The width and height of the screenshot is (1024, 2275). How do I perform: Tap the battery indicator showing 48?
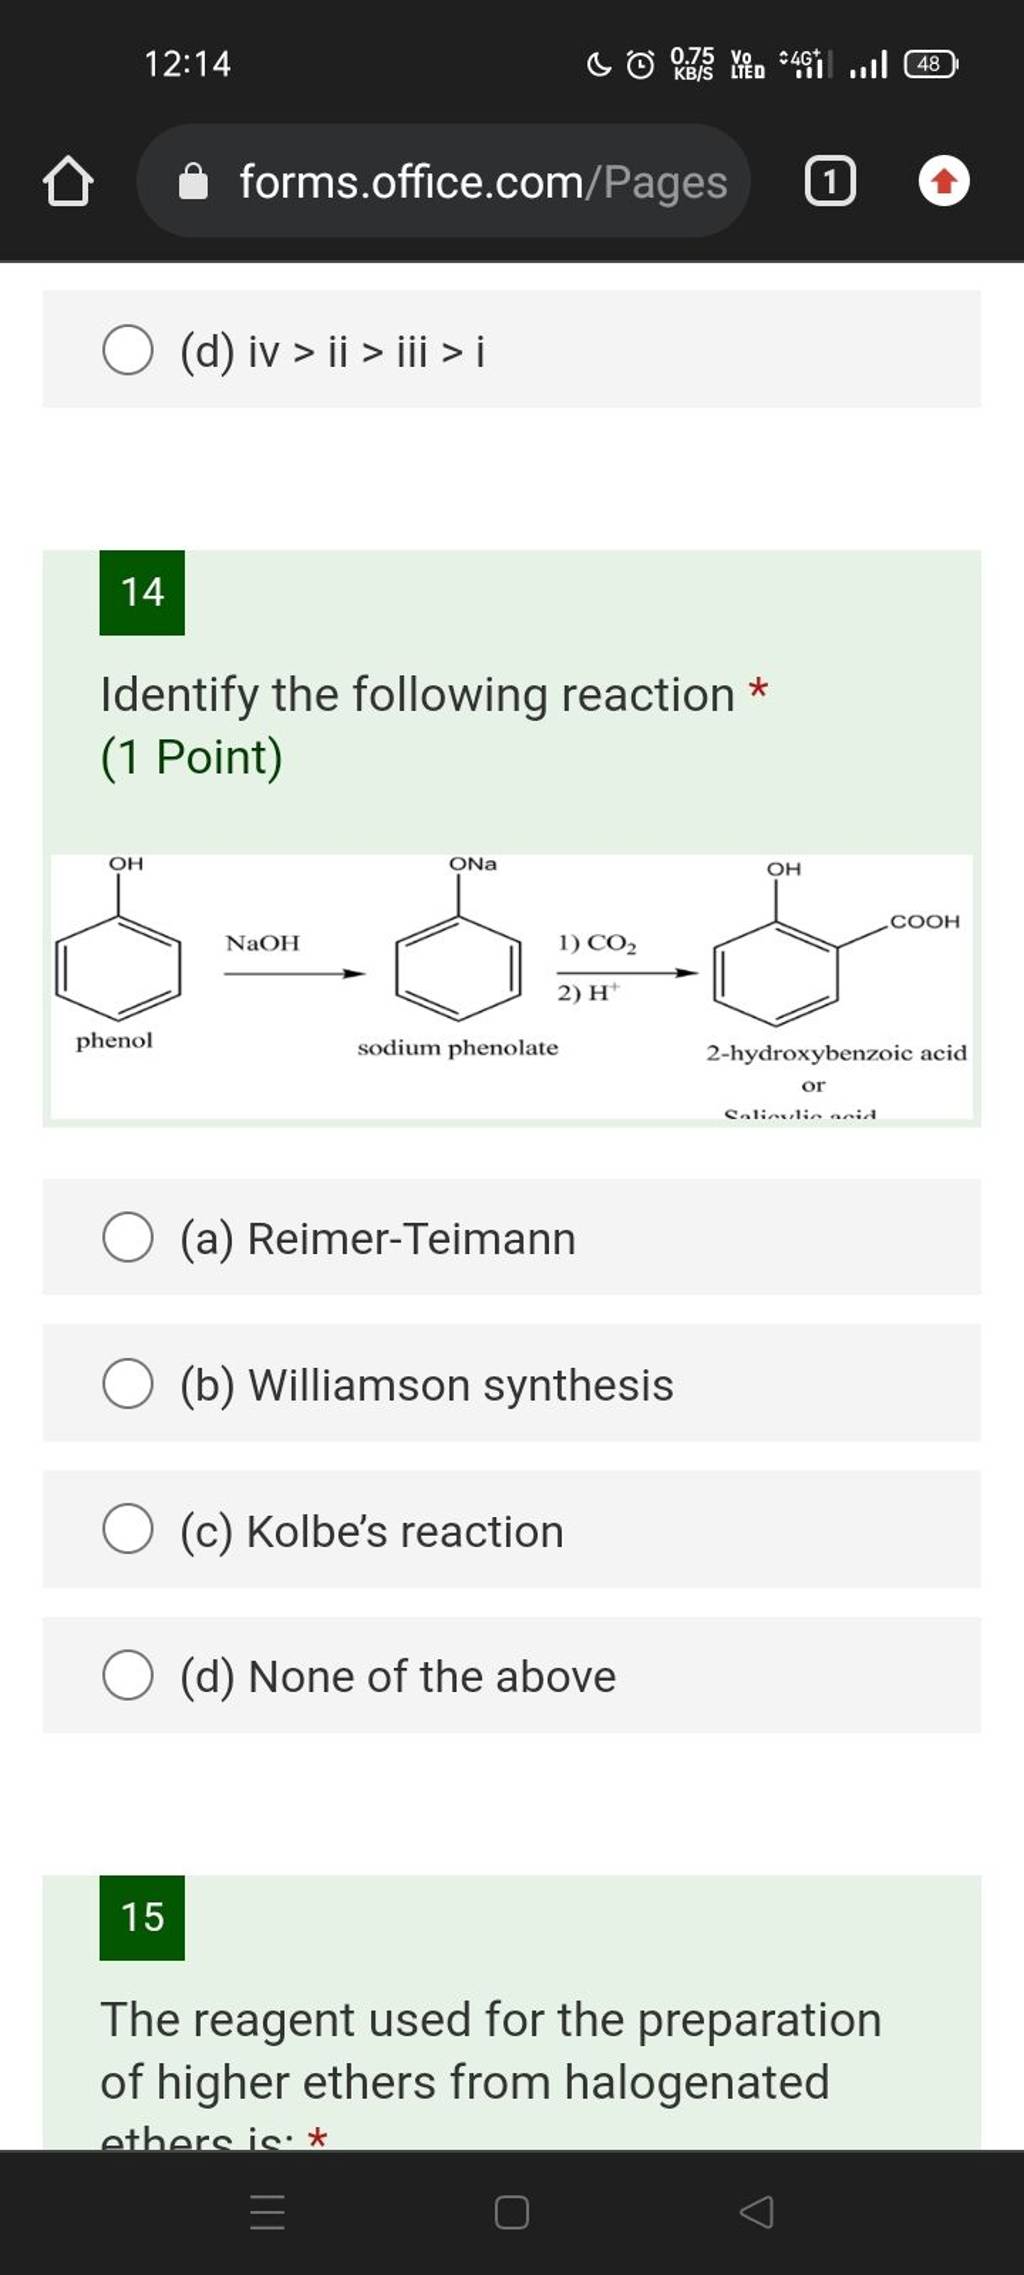pyautogui.click(x=928, y=64)
